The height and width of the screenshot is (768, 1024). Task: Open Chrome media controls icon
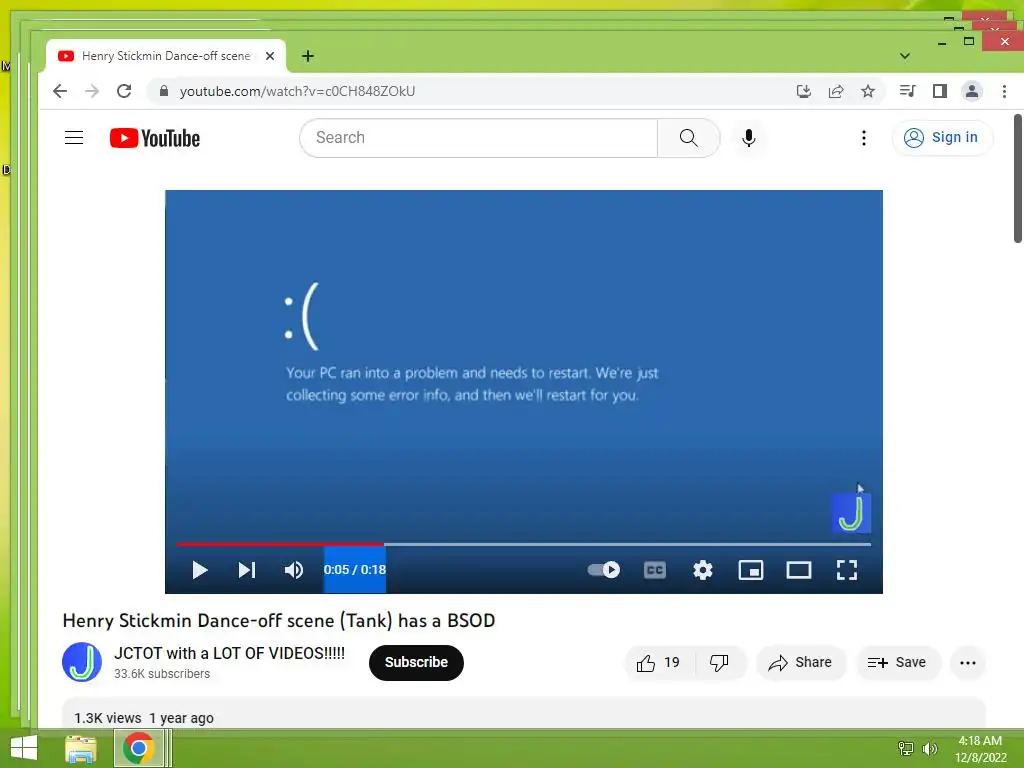[x=907, y=91]
